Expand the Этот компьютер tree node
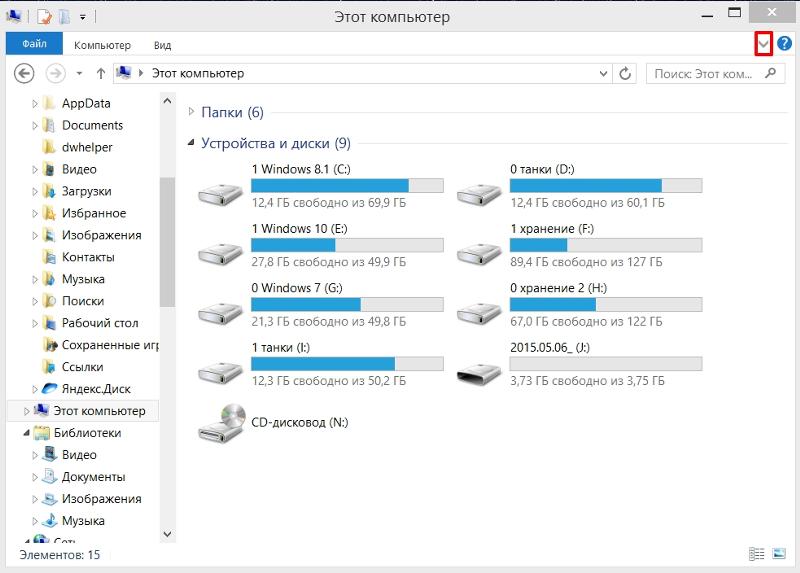Image resolution: width=800 pixels, height=573 pixels. click(x=27, y=410)
